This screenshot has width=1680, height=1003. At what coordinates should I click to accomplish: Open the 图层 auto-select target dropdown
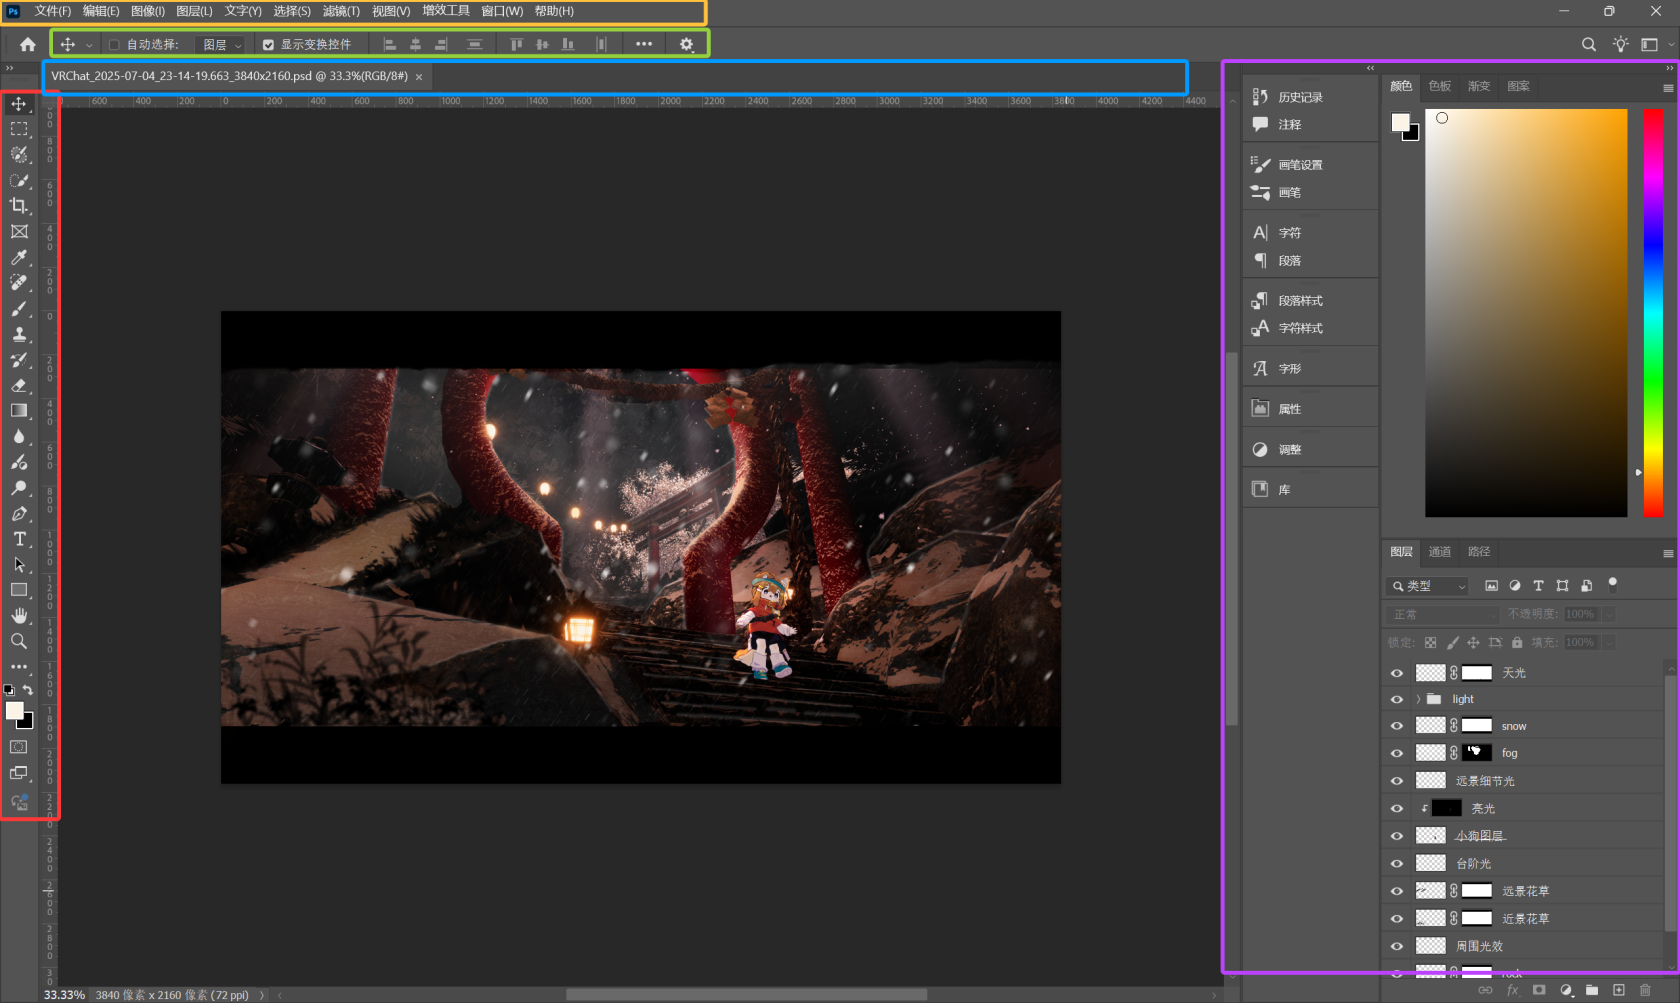pos(222,45)
